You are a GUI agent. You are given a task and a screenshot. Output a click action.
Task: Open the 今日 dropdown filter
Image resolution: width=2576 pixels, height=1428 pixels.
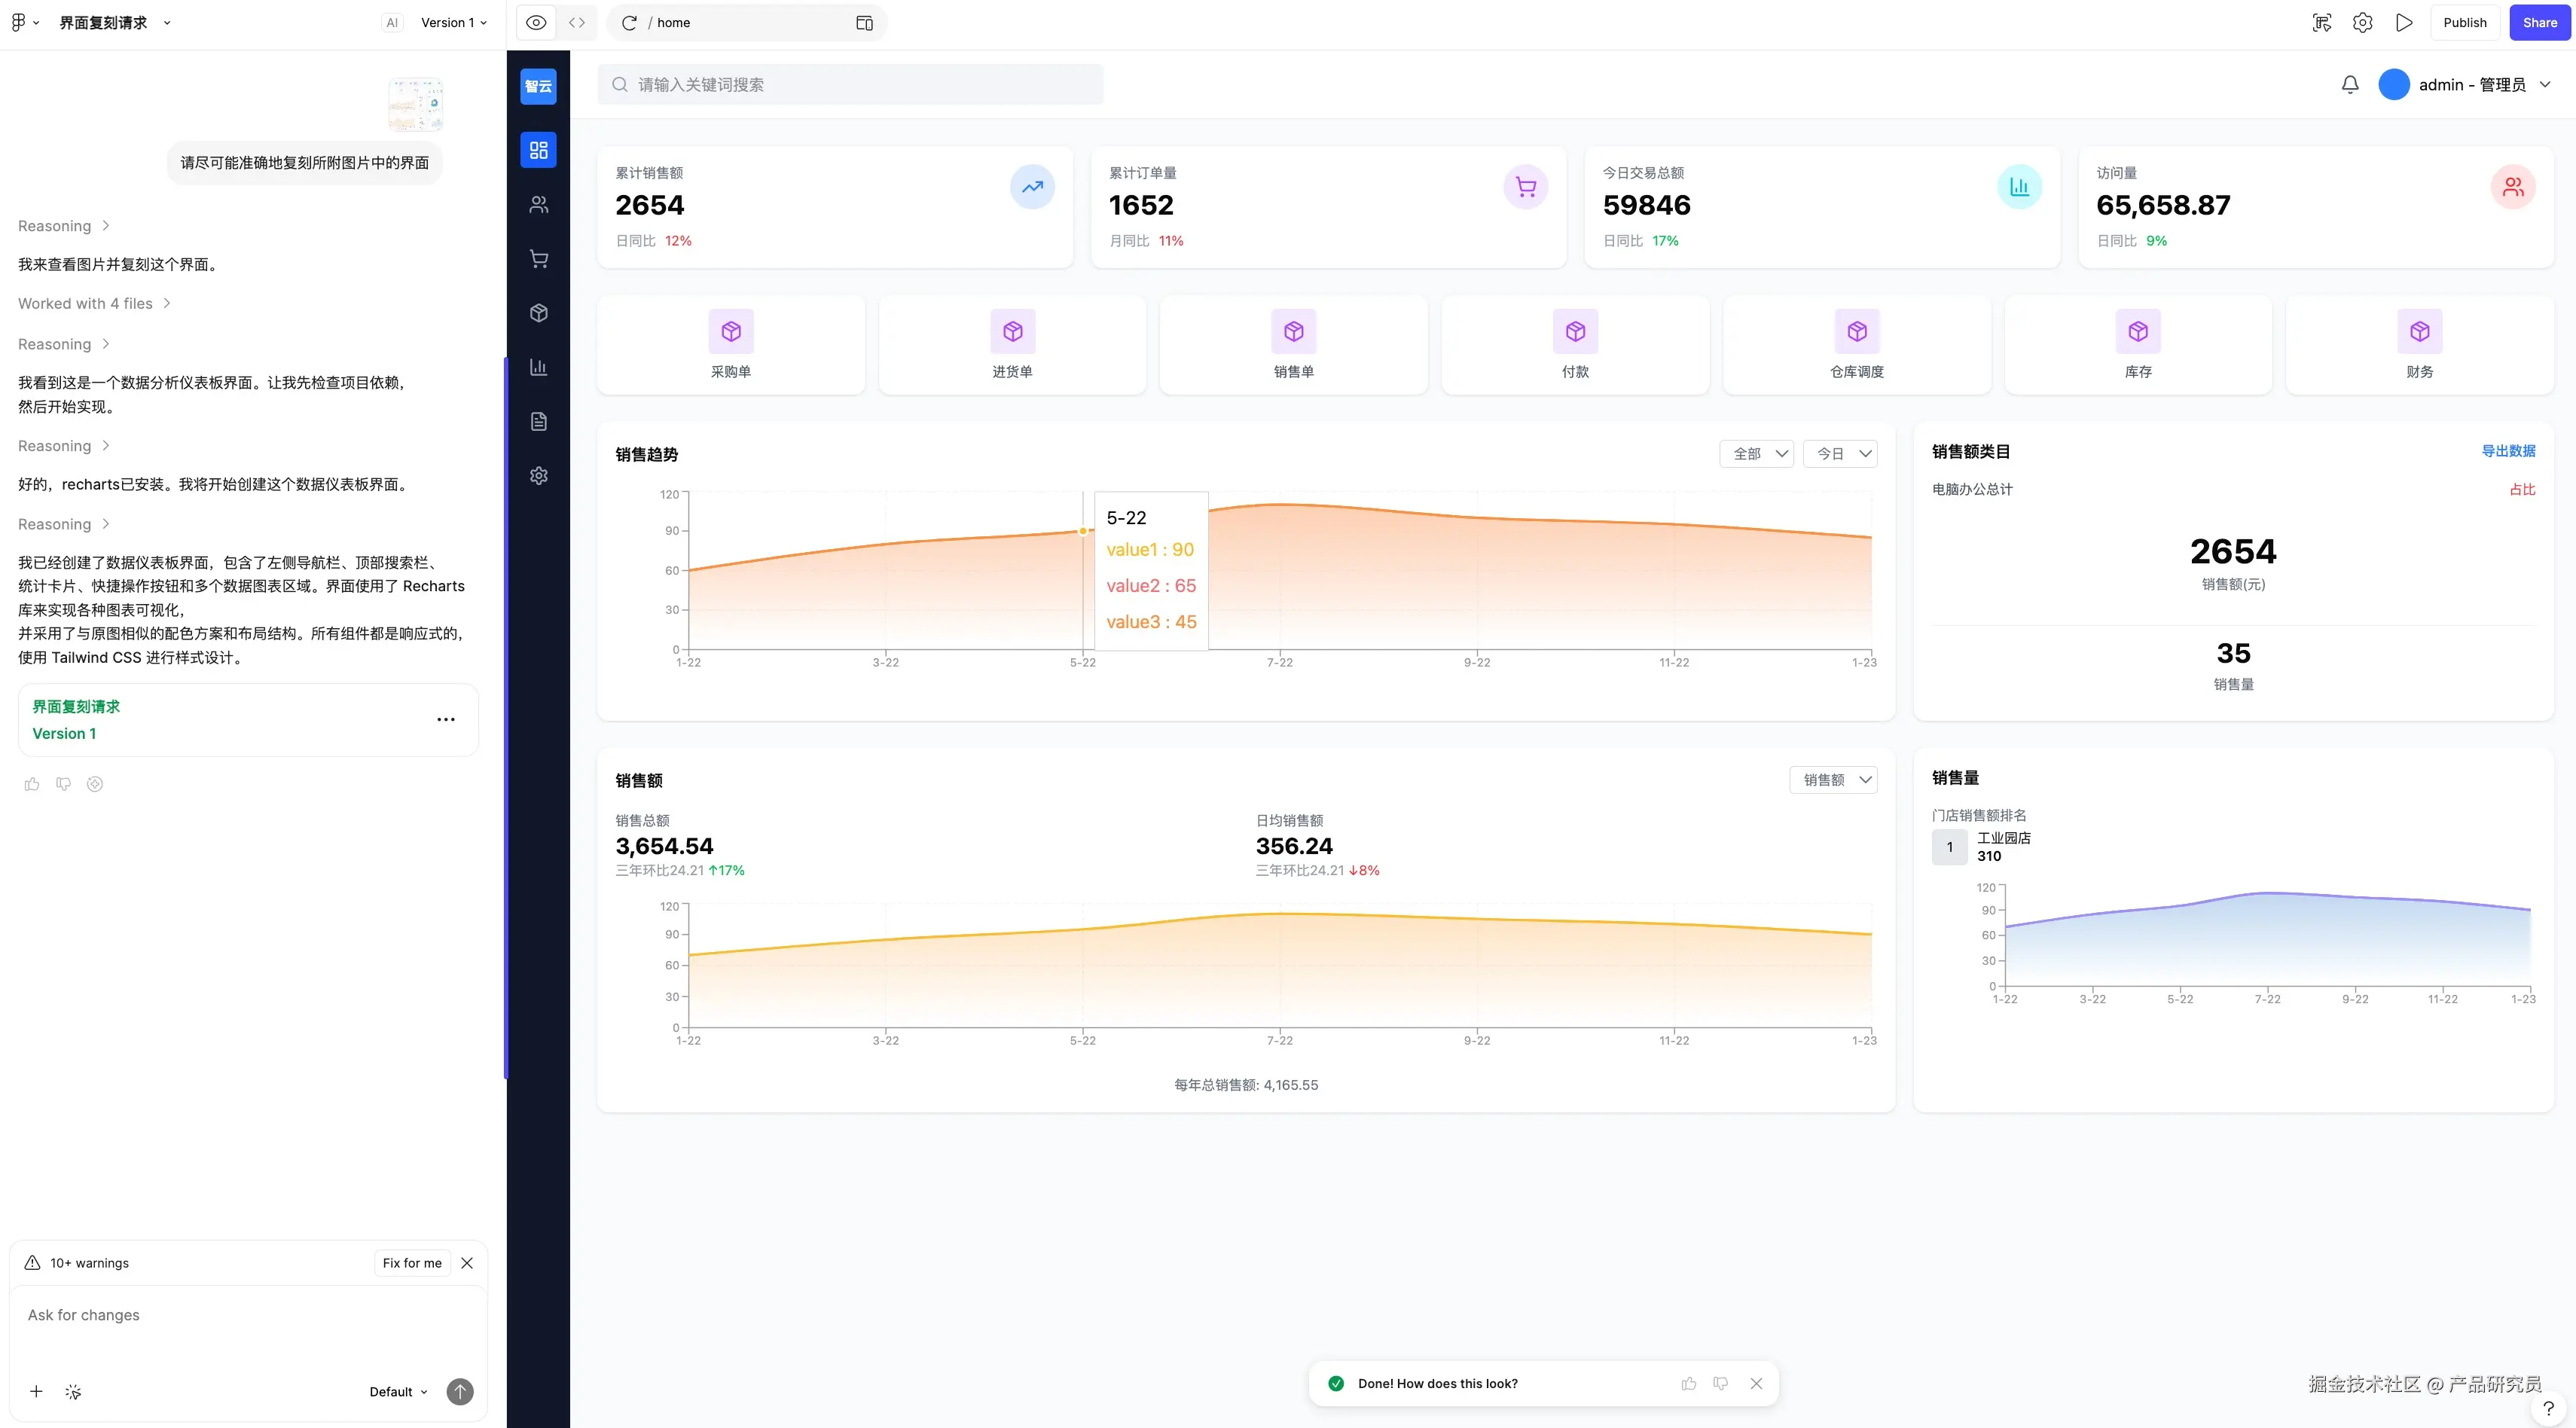pyautogui.click(x=1840, y=454)
